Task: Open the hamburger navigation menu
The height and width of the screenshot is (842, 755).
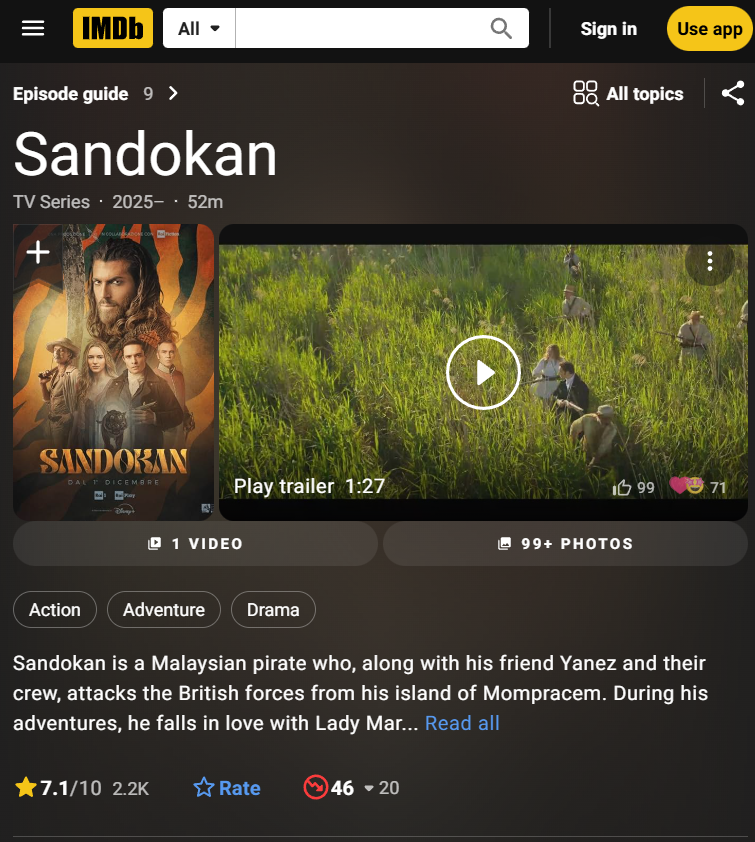Action: [33, 28]
